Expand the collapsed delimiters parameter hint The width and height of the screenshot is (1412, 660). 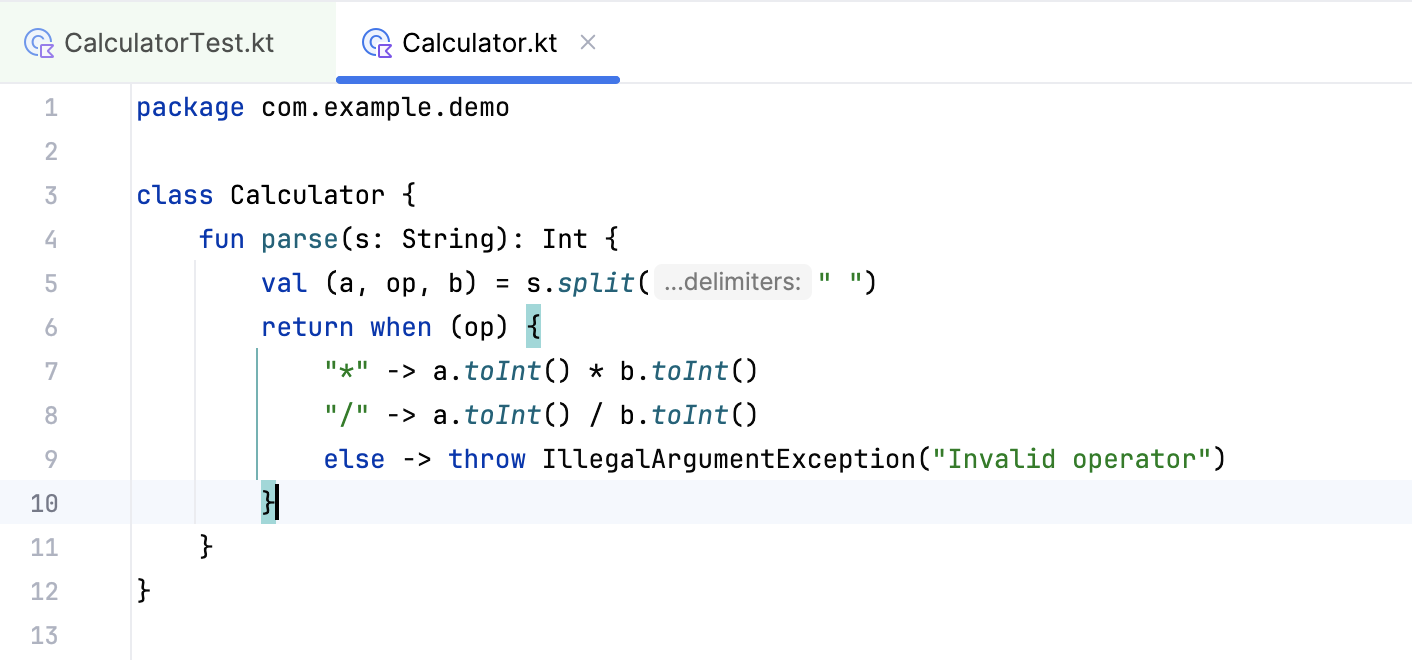point(733,282)
